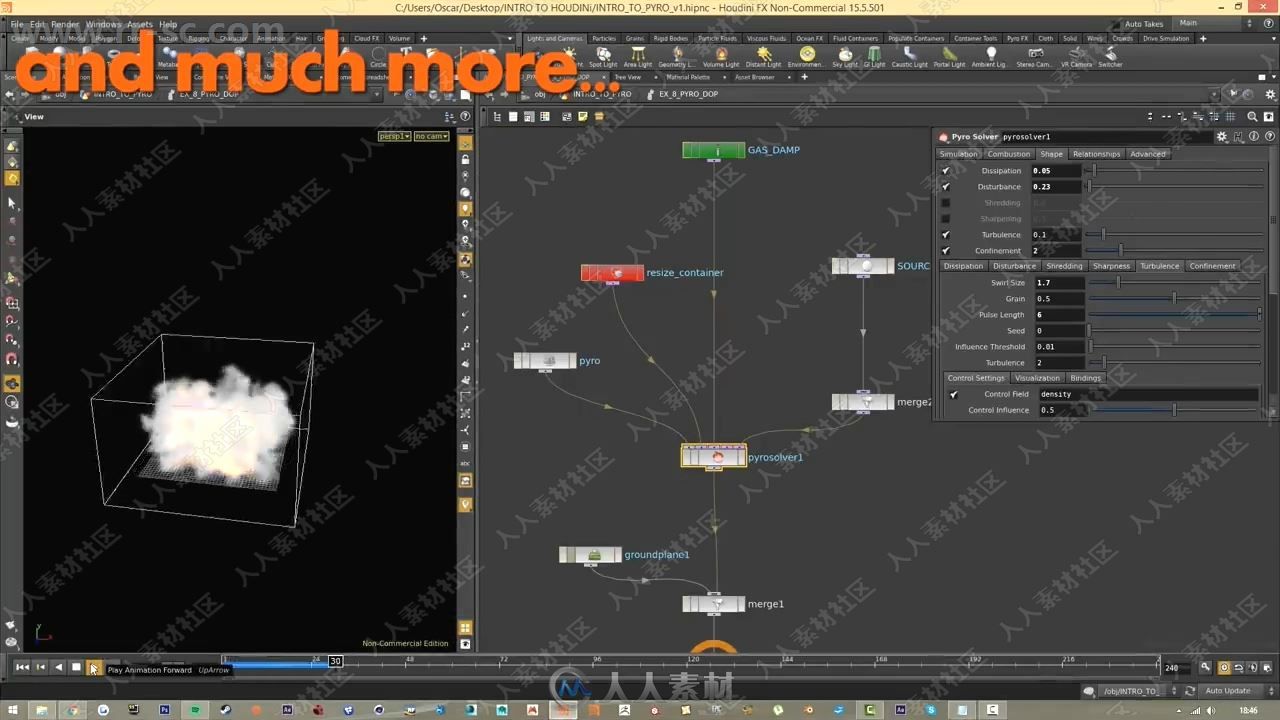Screen dimensions: 1280x720
Task: Choose the Distant Light shelf tool
Action: pyautogui.click(x=763, y=57)
